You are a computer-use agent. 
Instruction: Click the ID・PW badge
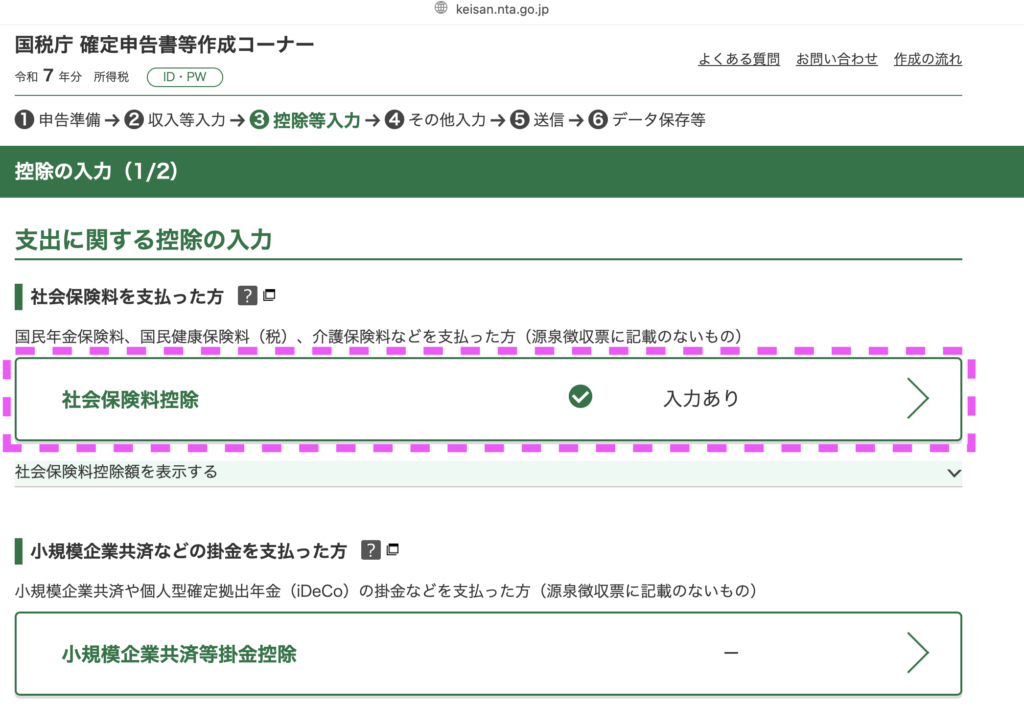(x=185, y=77)
